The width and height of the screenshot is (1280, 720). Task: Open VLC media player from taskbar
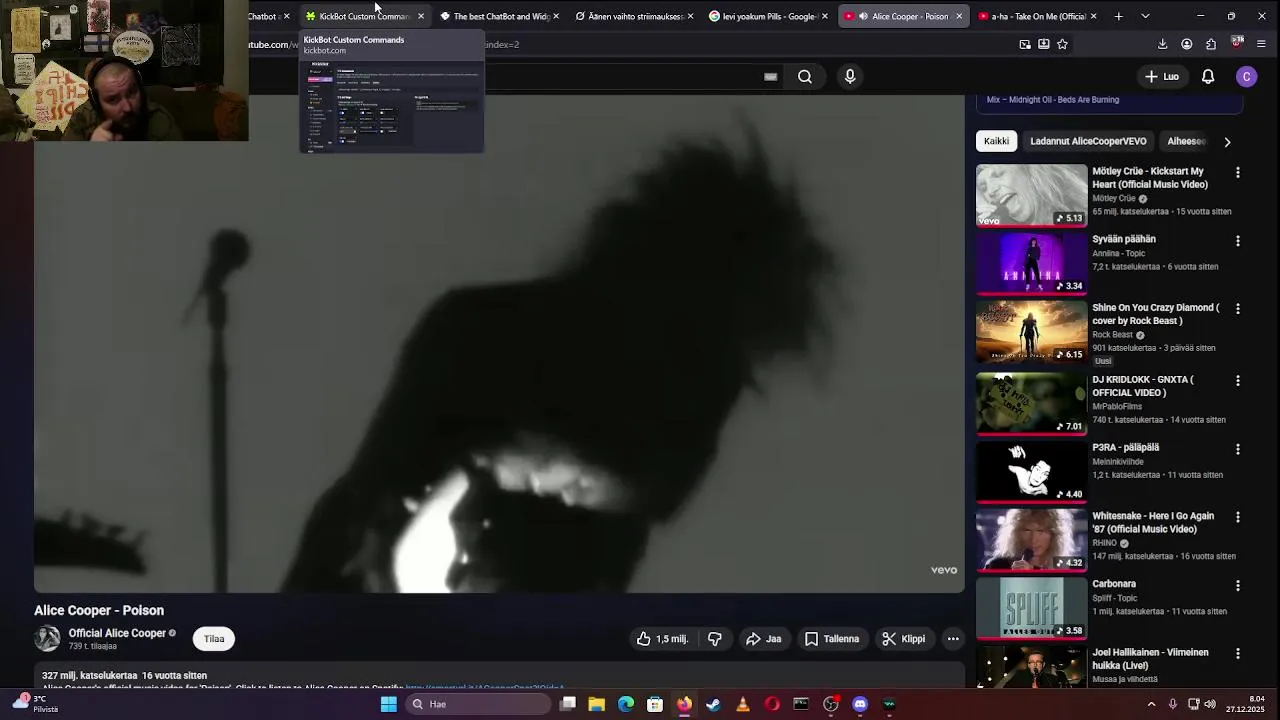[742, 704]
